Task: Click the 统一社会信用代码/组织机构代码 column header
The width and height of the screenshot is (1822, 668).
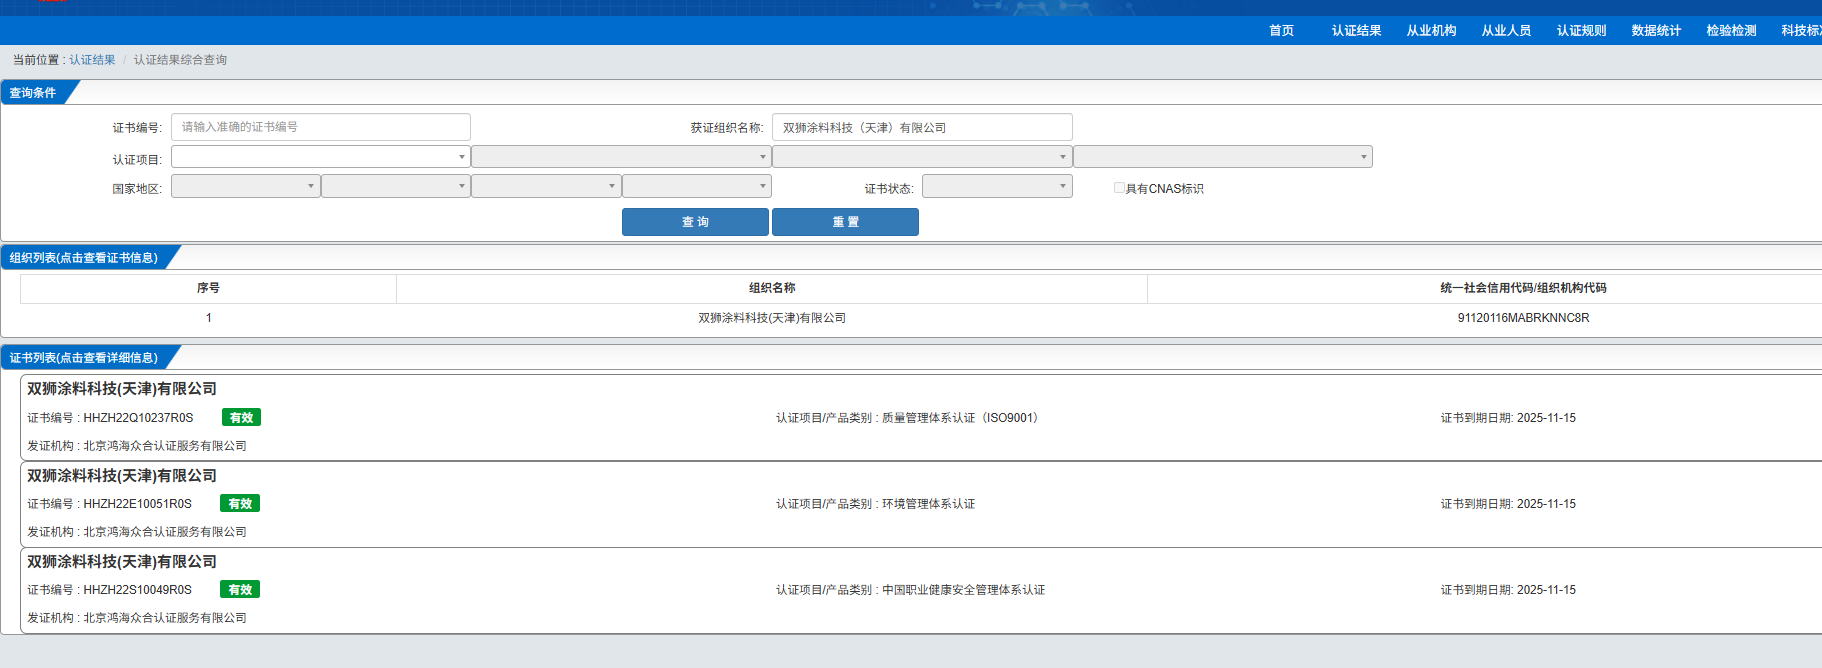Action: coord(1523,288)
